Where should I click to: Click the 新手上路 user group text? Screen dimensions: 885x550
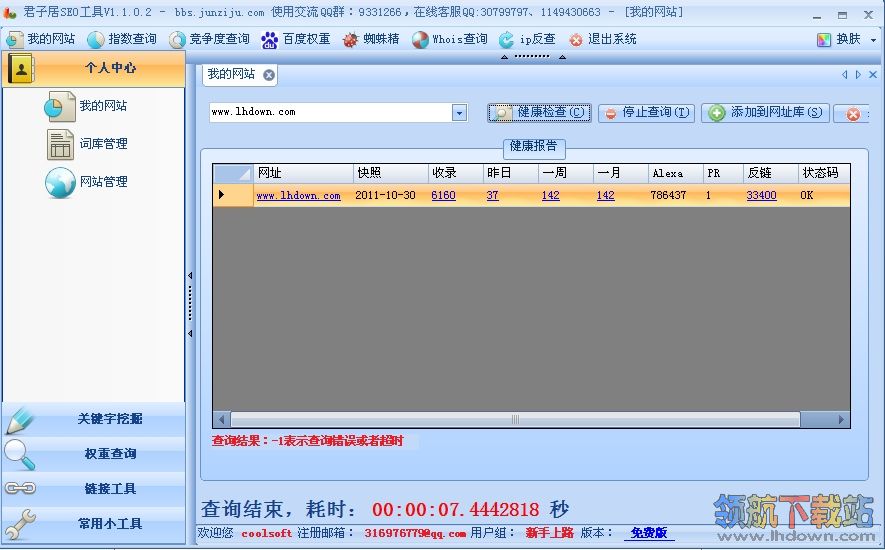click(x=549, y=532)
